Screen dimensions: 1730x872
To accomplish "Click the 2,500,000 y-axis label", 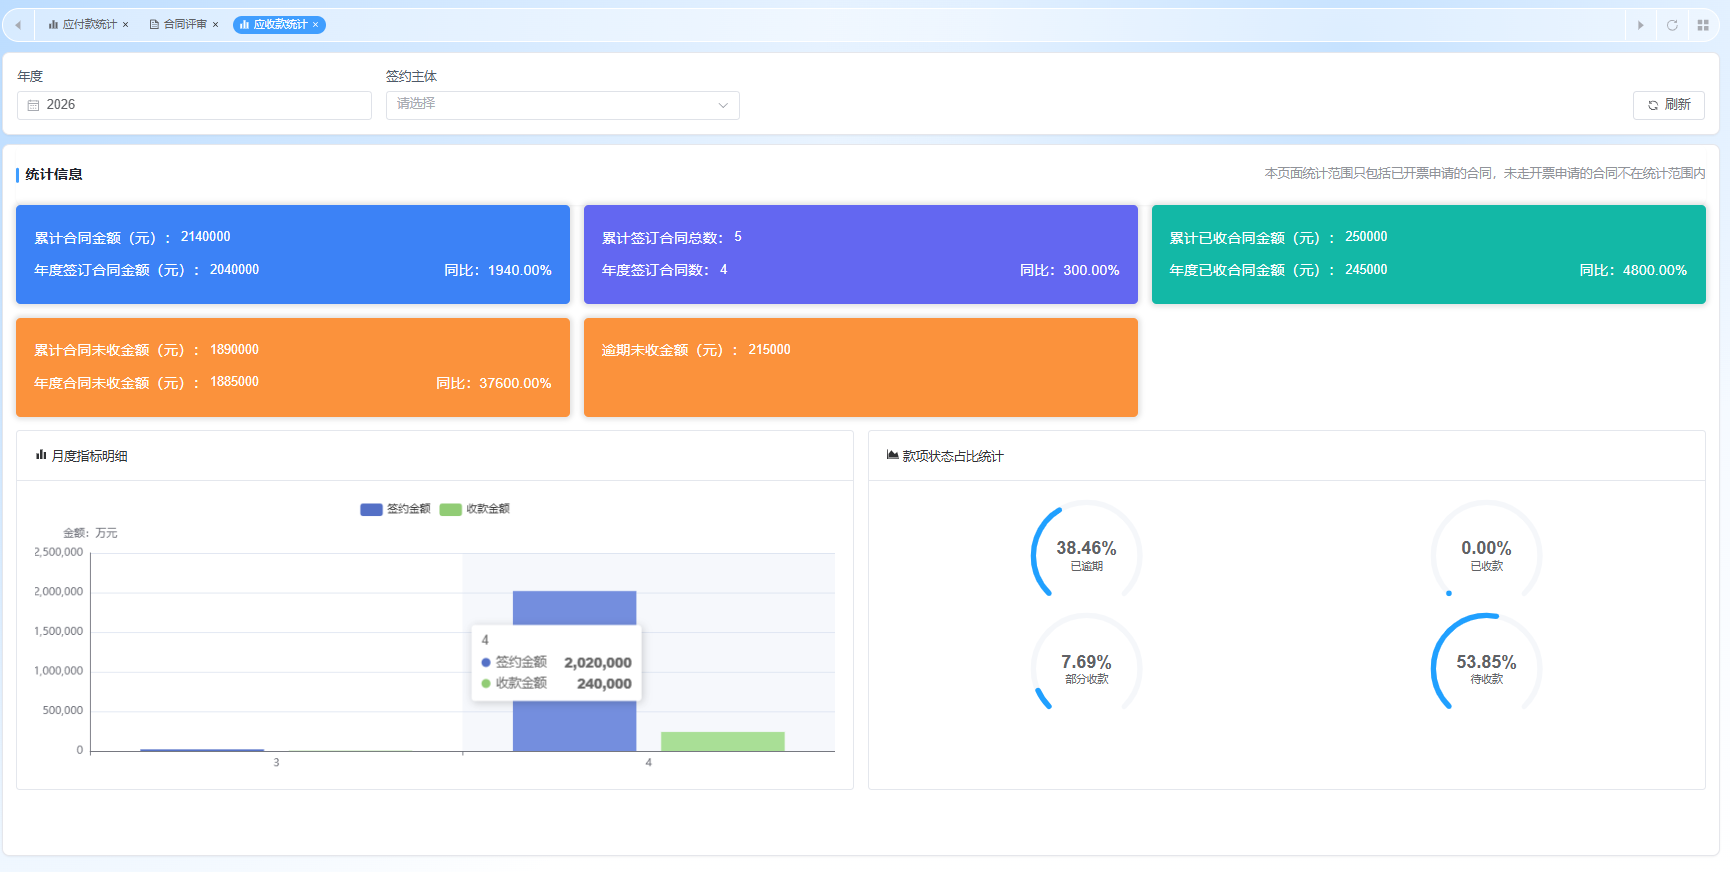I will (x=58, y=552).
